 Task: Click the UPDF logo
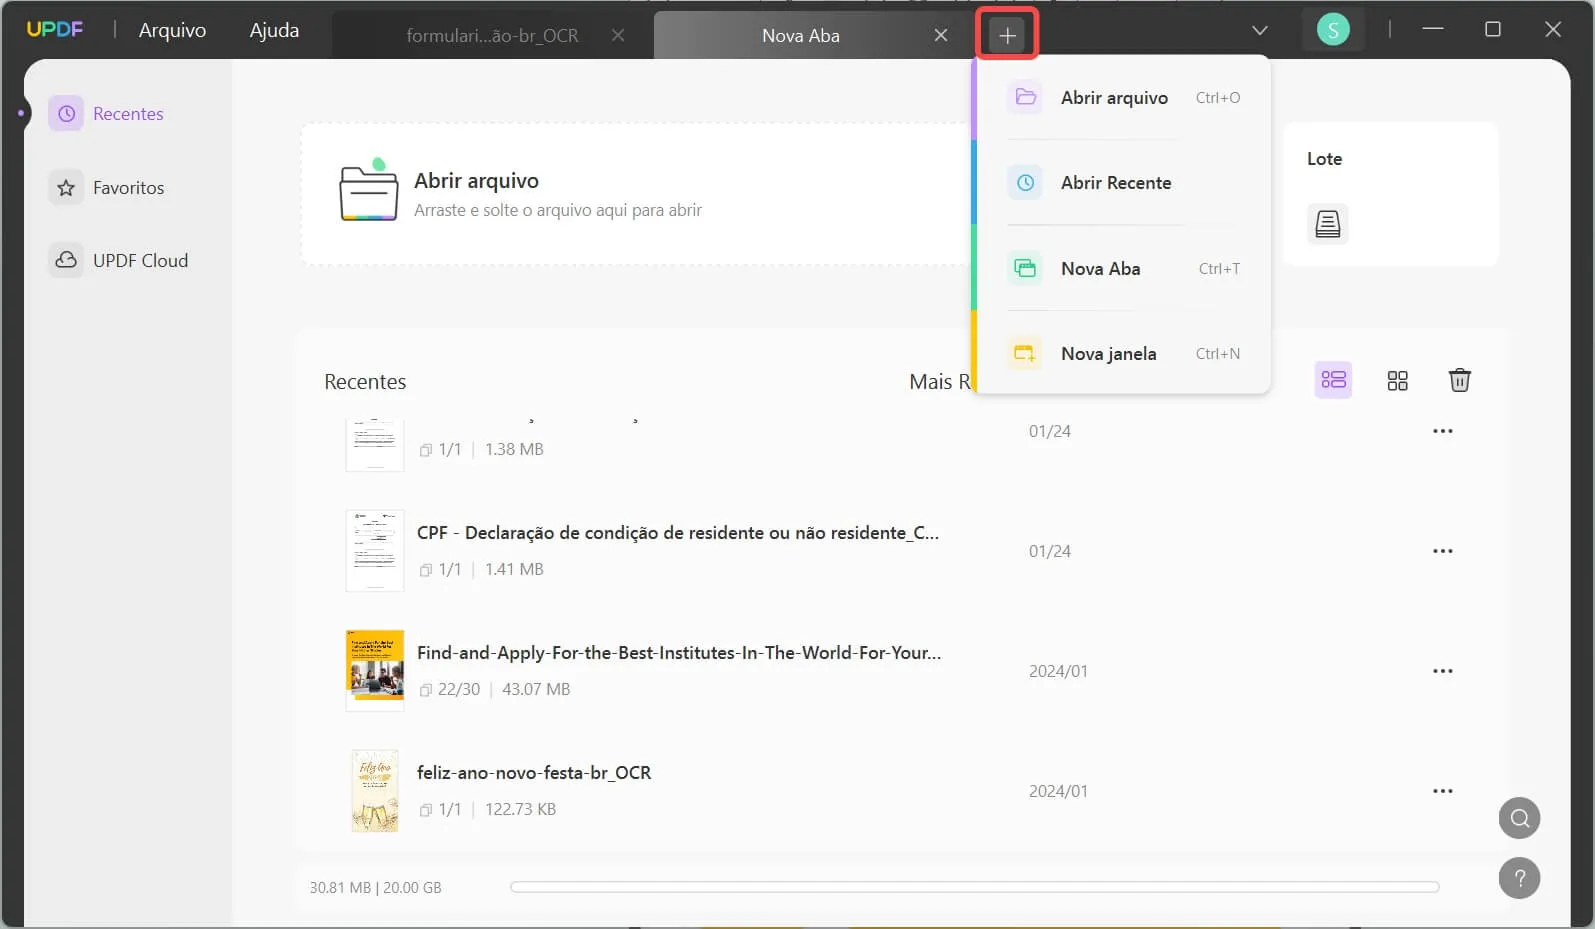point(55,29)
